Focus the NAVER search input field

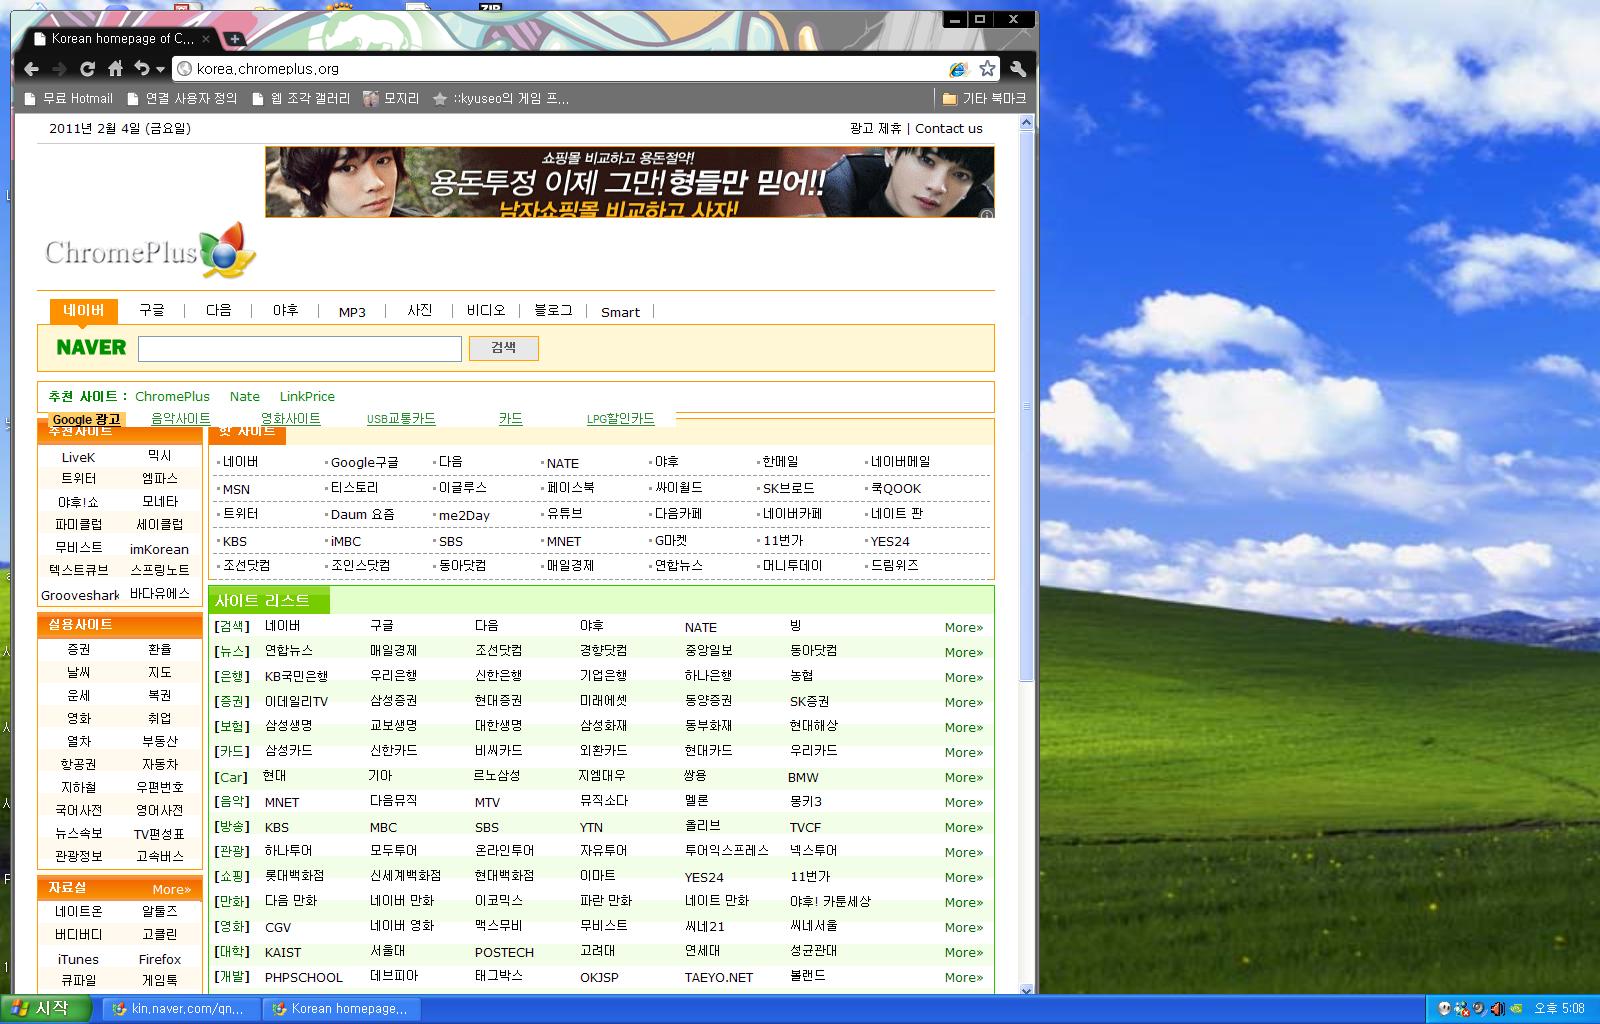(299, 348)
